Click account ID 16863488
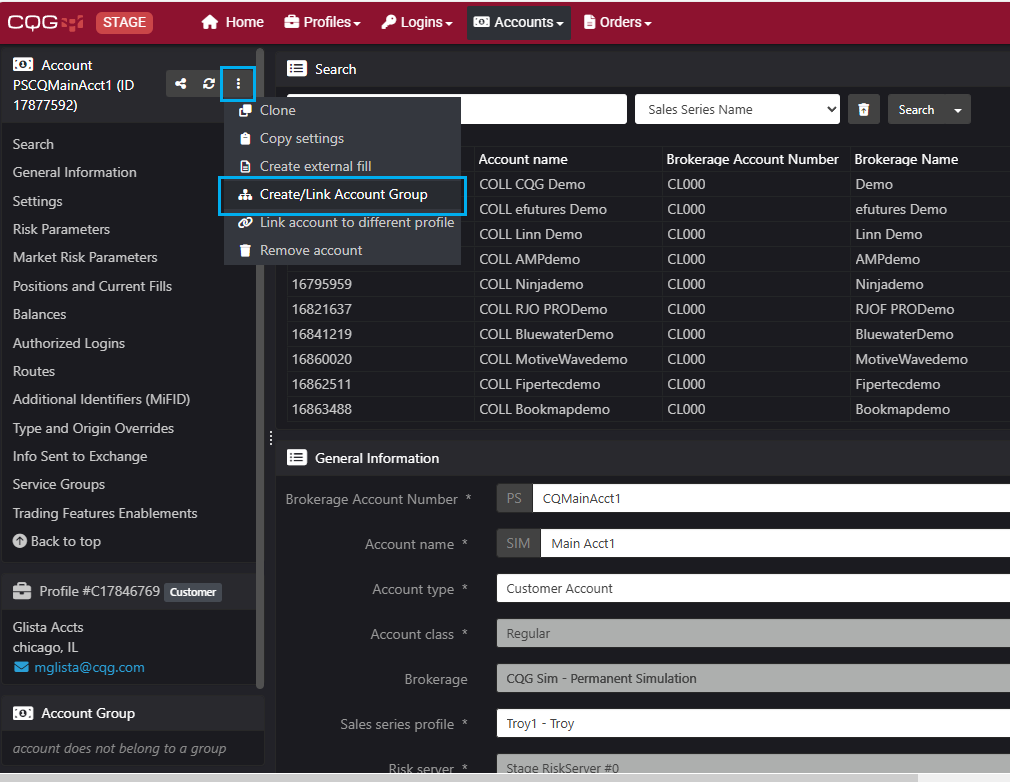Image resolution: width=1010 pixels, height=782 pixels. [x=321, y=410]
